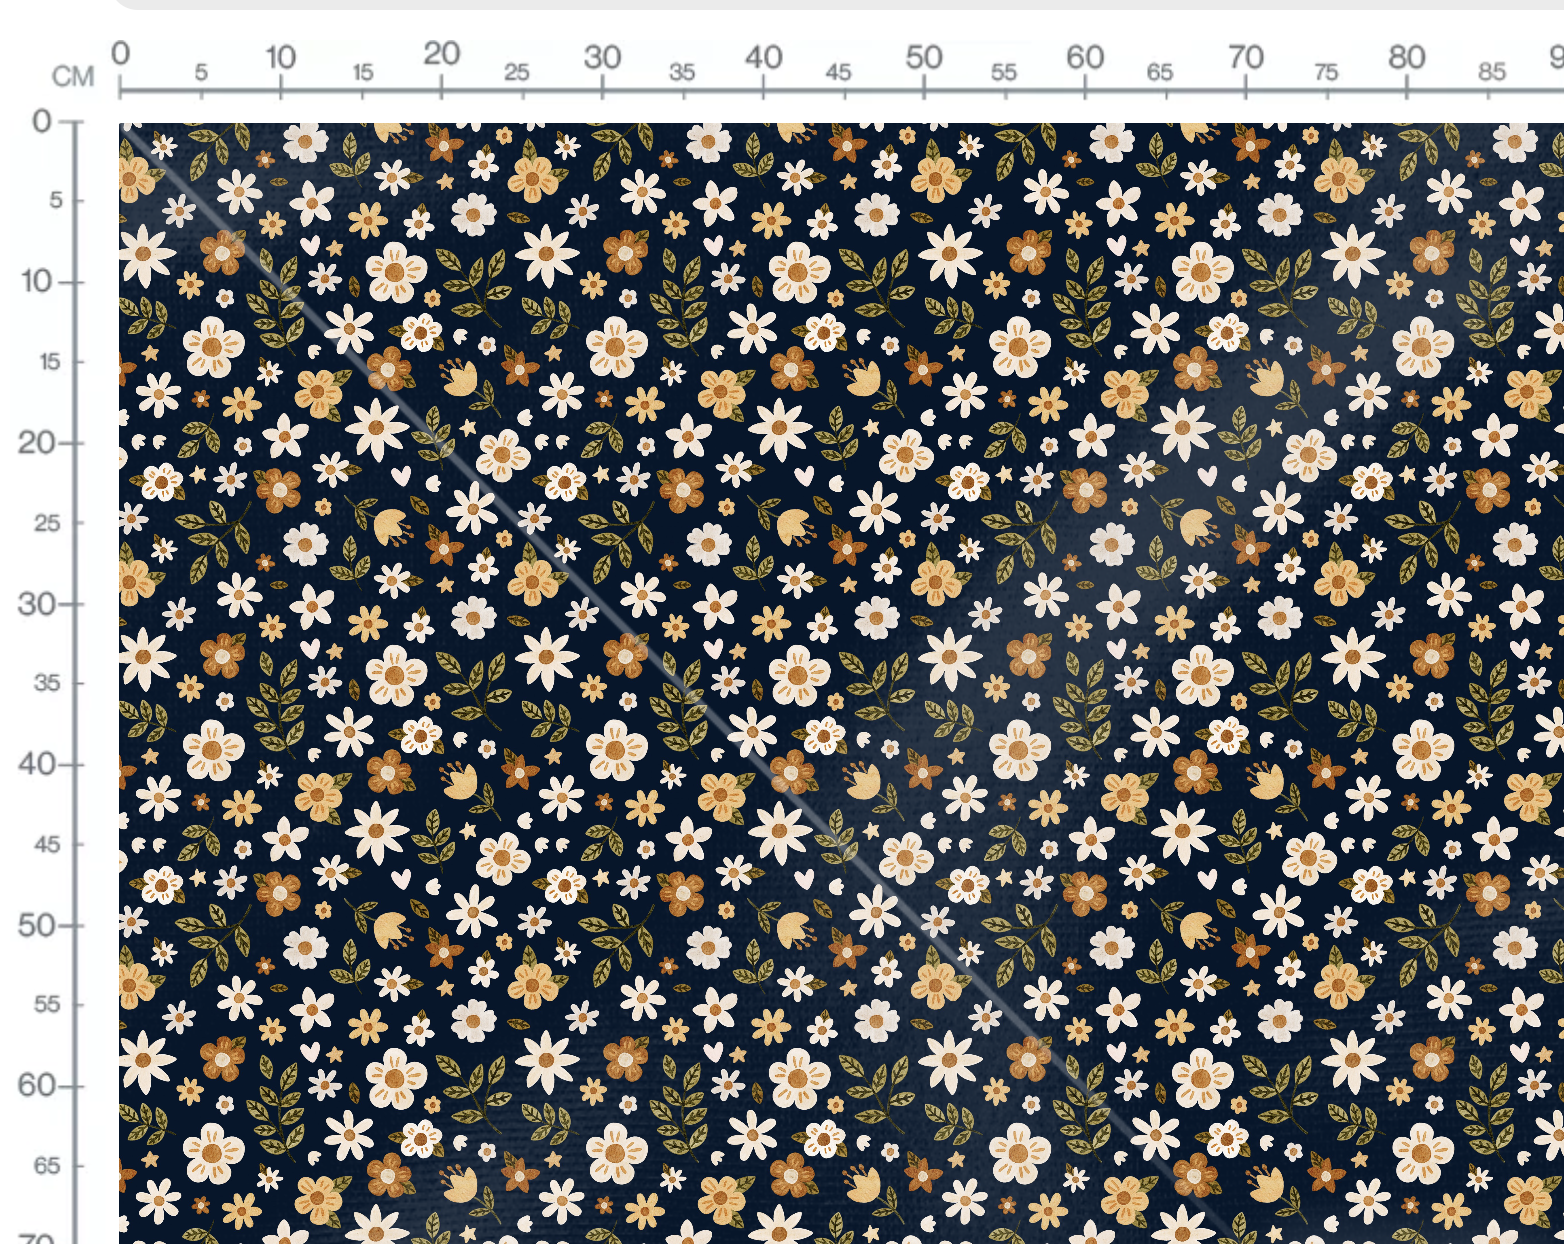Click the 80 mark on horizontal ruler
Image resolution: width=1564 pixels, height=1244 pixels.
(1406, 58)
